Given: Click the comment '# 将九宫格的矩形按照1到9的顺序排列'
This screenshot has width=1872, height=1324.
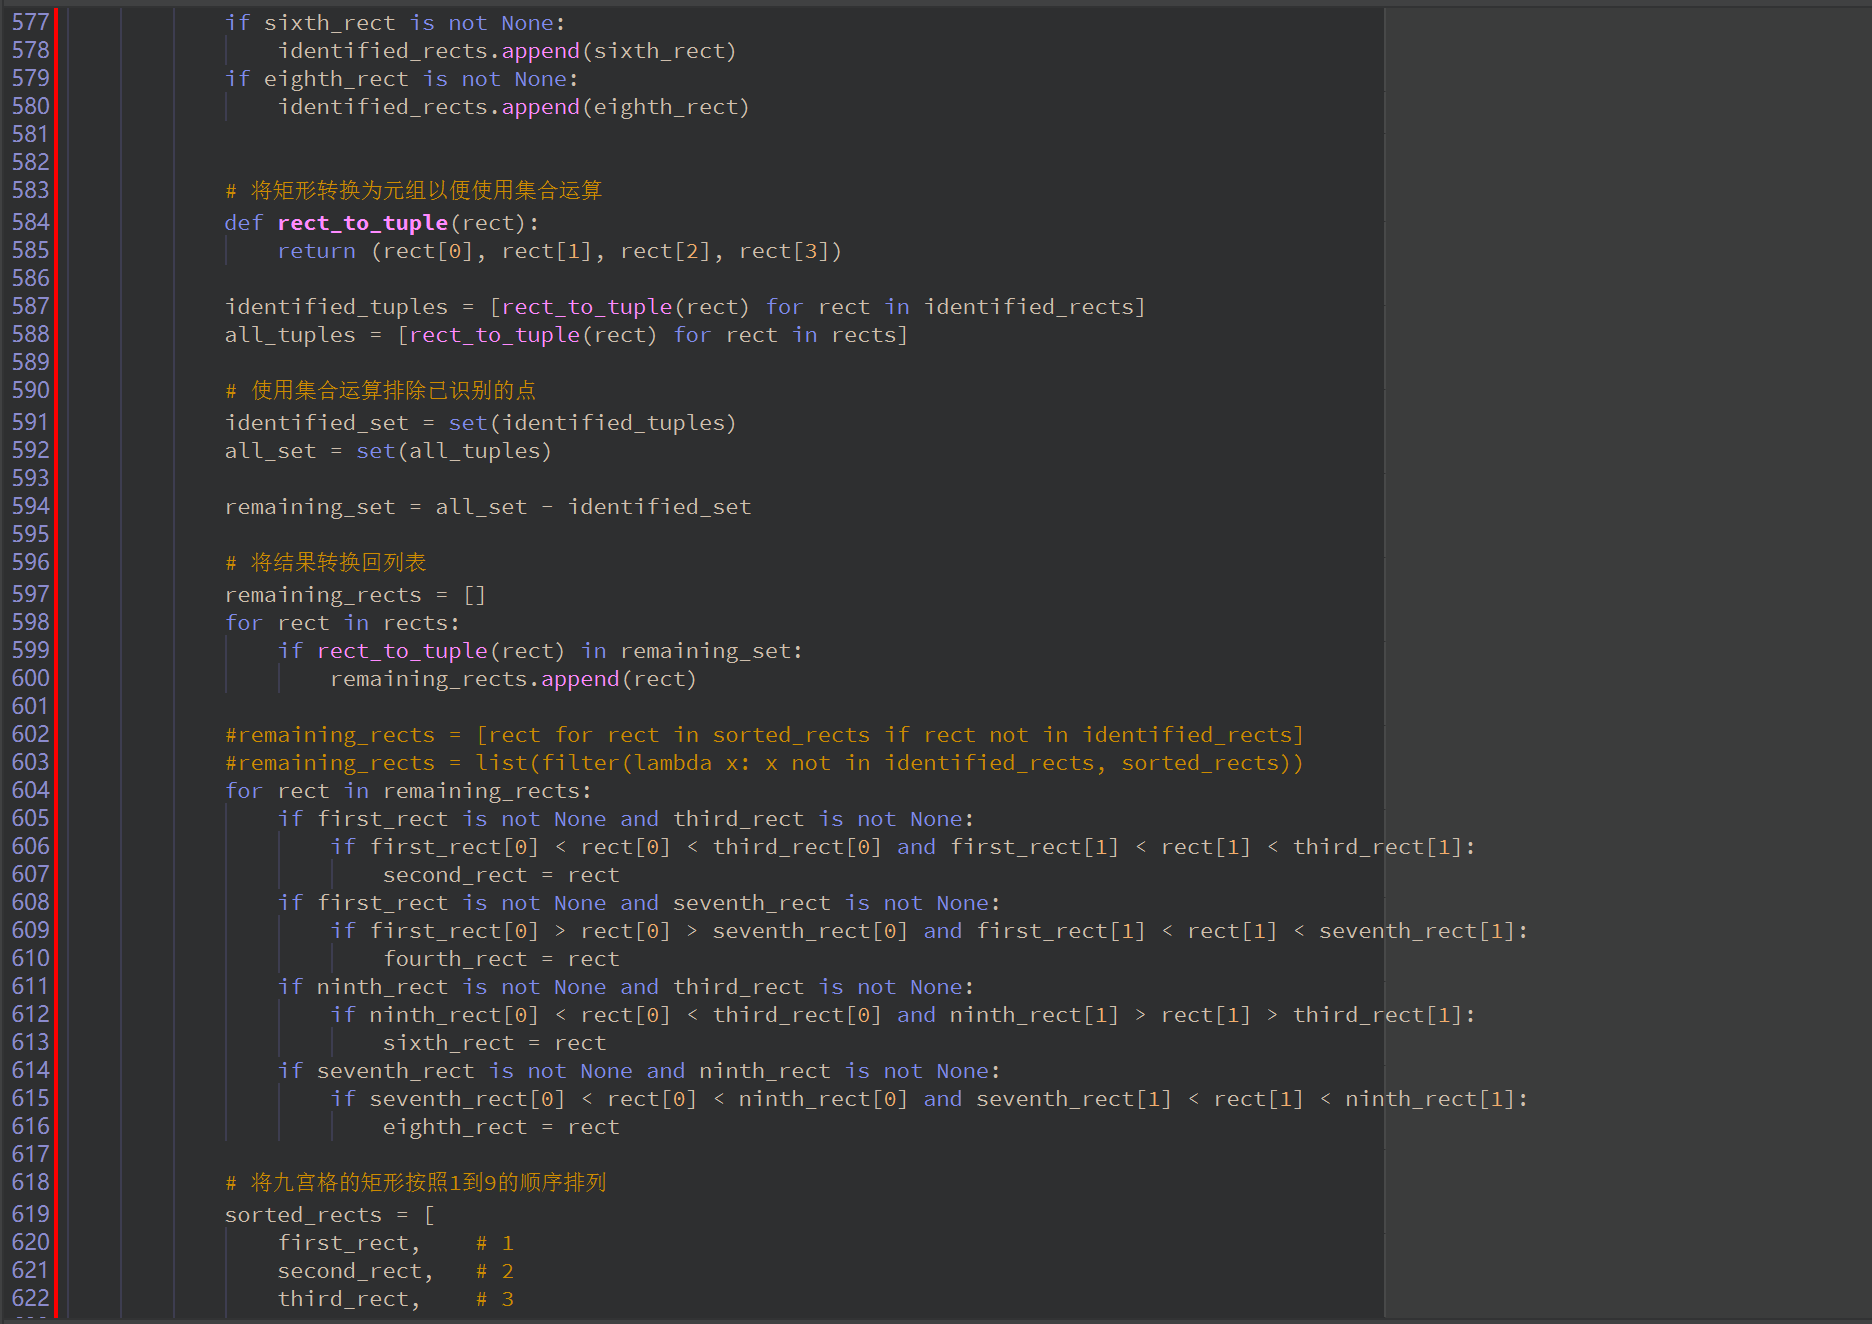Looking at the screenshot, I should 416,1183.
